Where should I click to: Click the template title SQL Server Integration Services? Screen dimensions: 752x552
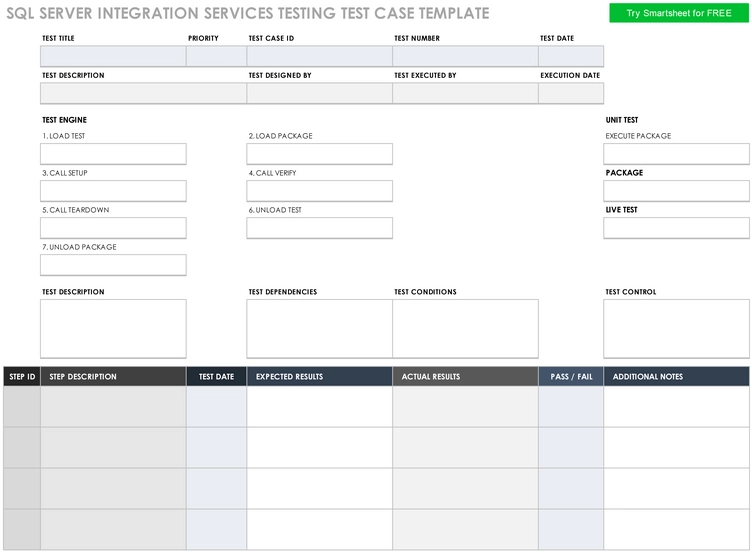pyautogui.click(x=247, y=13)
